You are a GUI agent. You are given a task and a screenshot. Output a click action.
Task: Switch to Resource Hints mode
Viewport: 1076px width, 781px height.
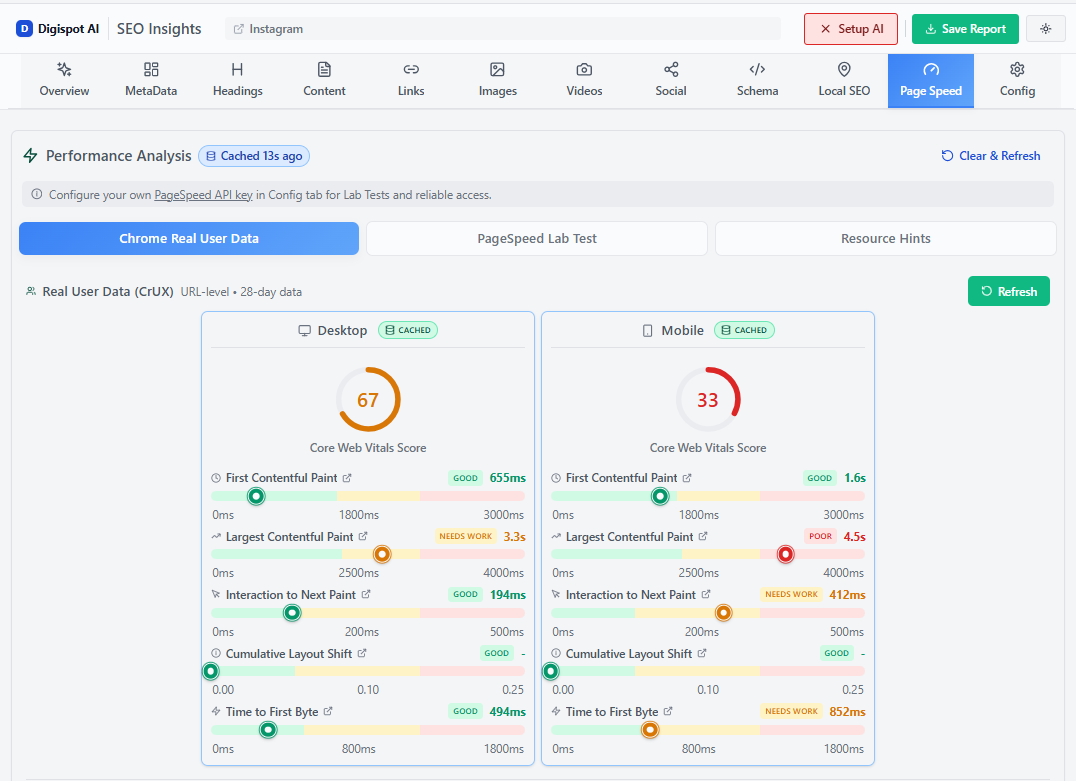(884, 238)
